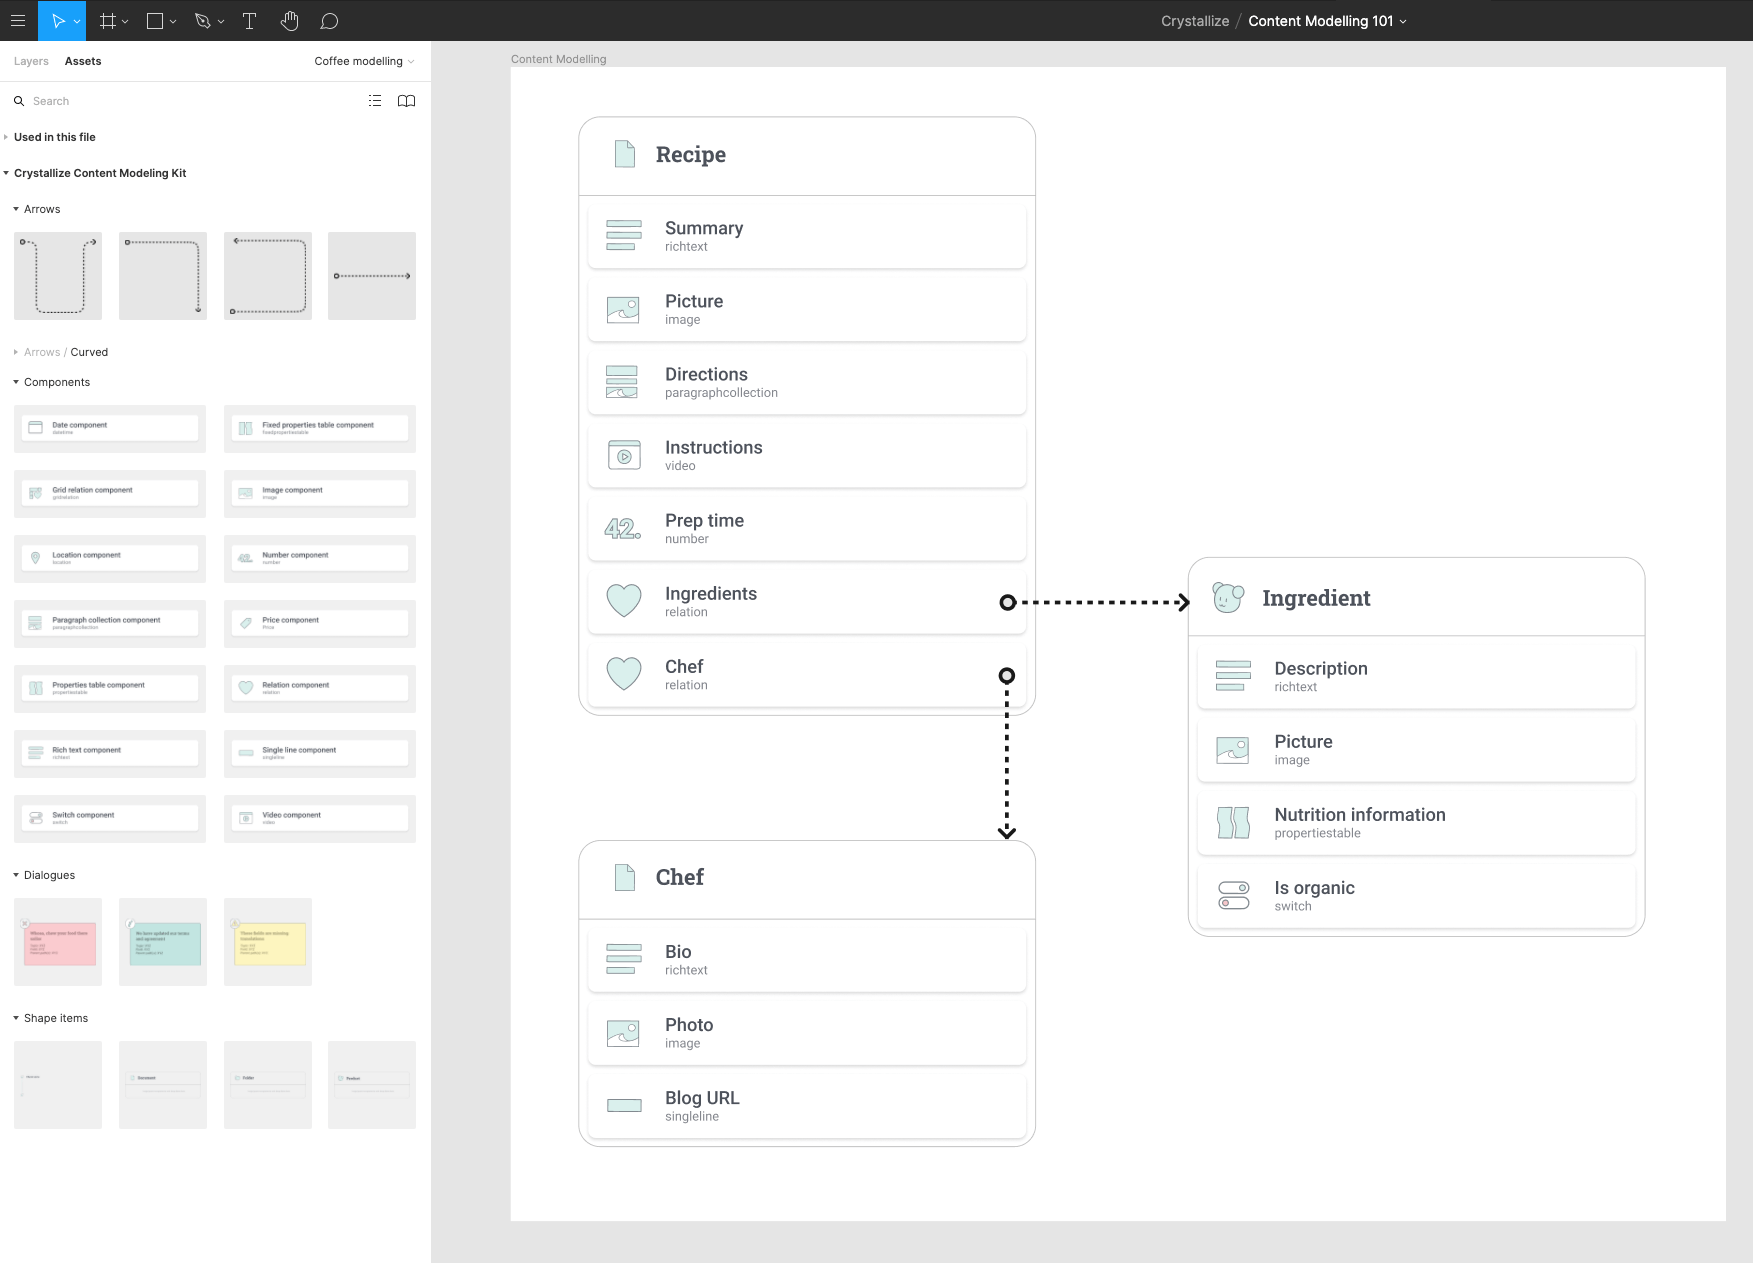Click the Ingredient bear face icon
The height and width of the screenshot is (1263, 1753).
1228,597
